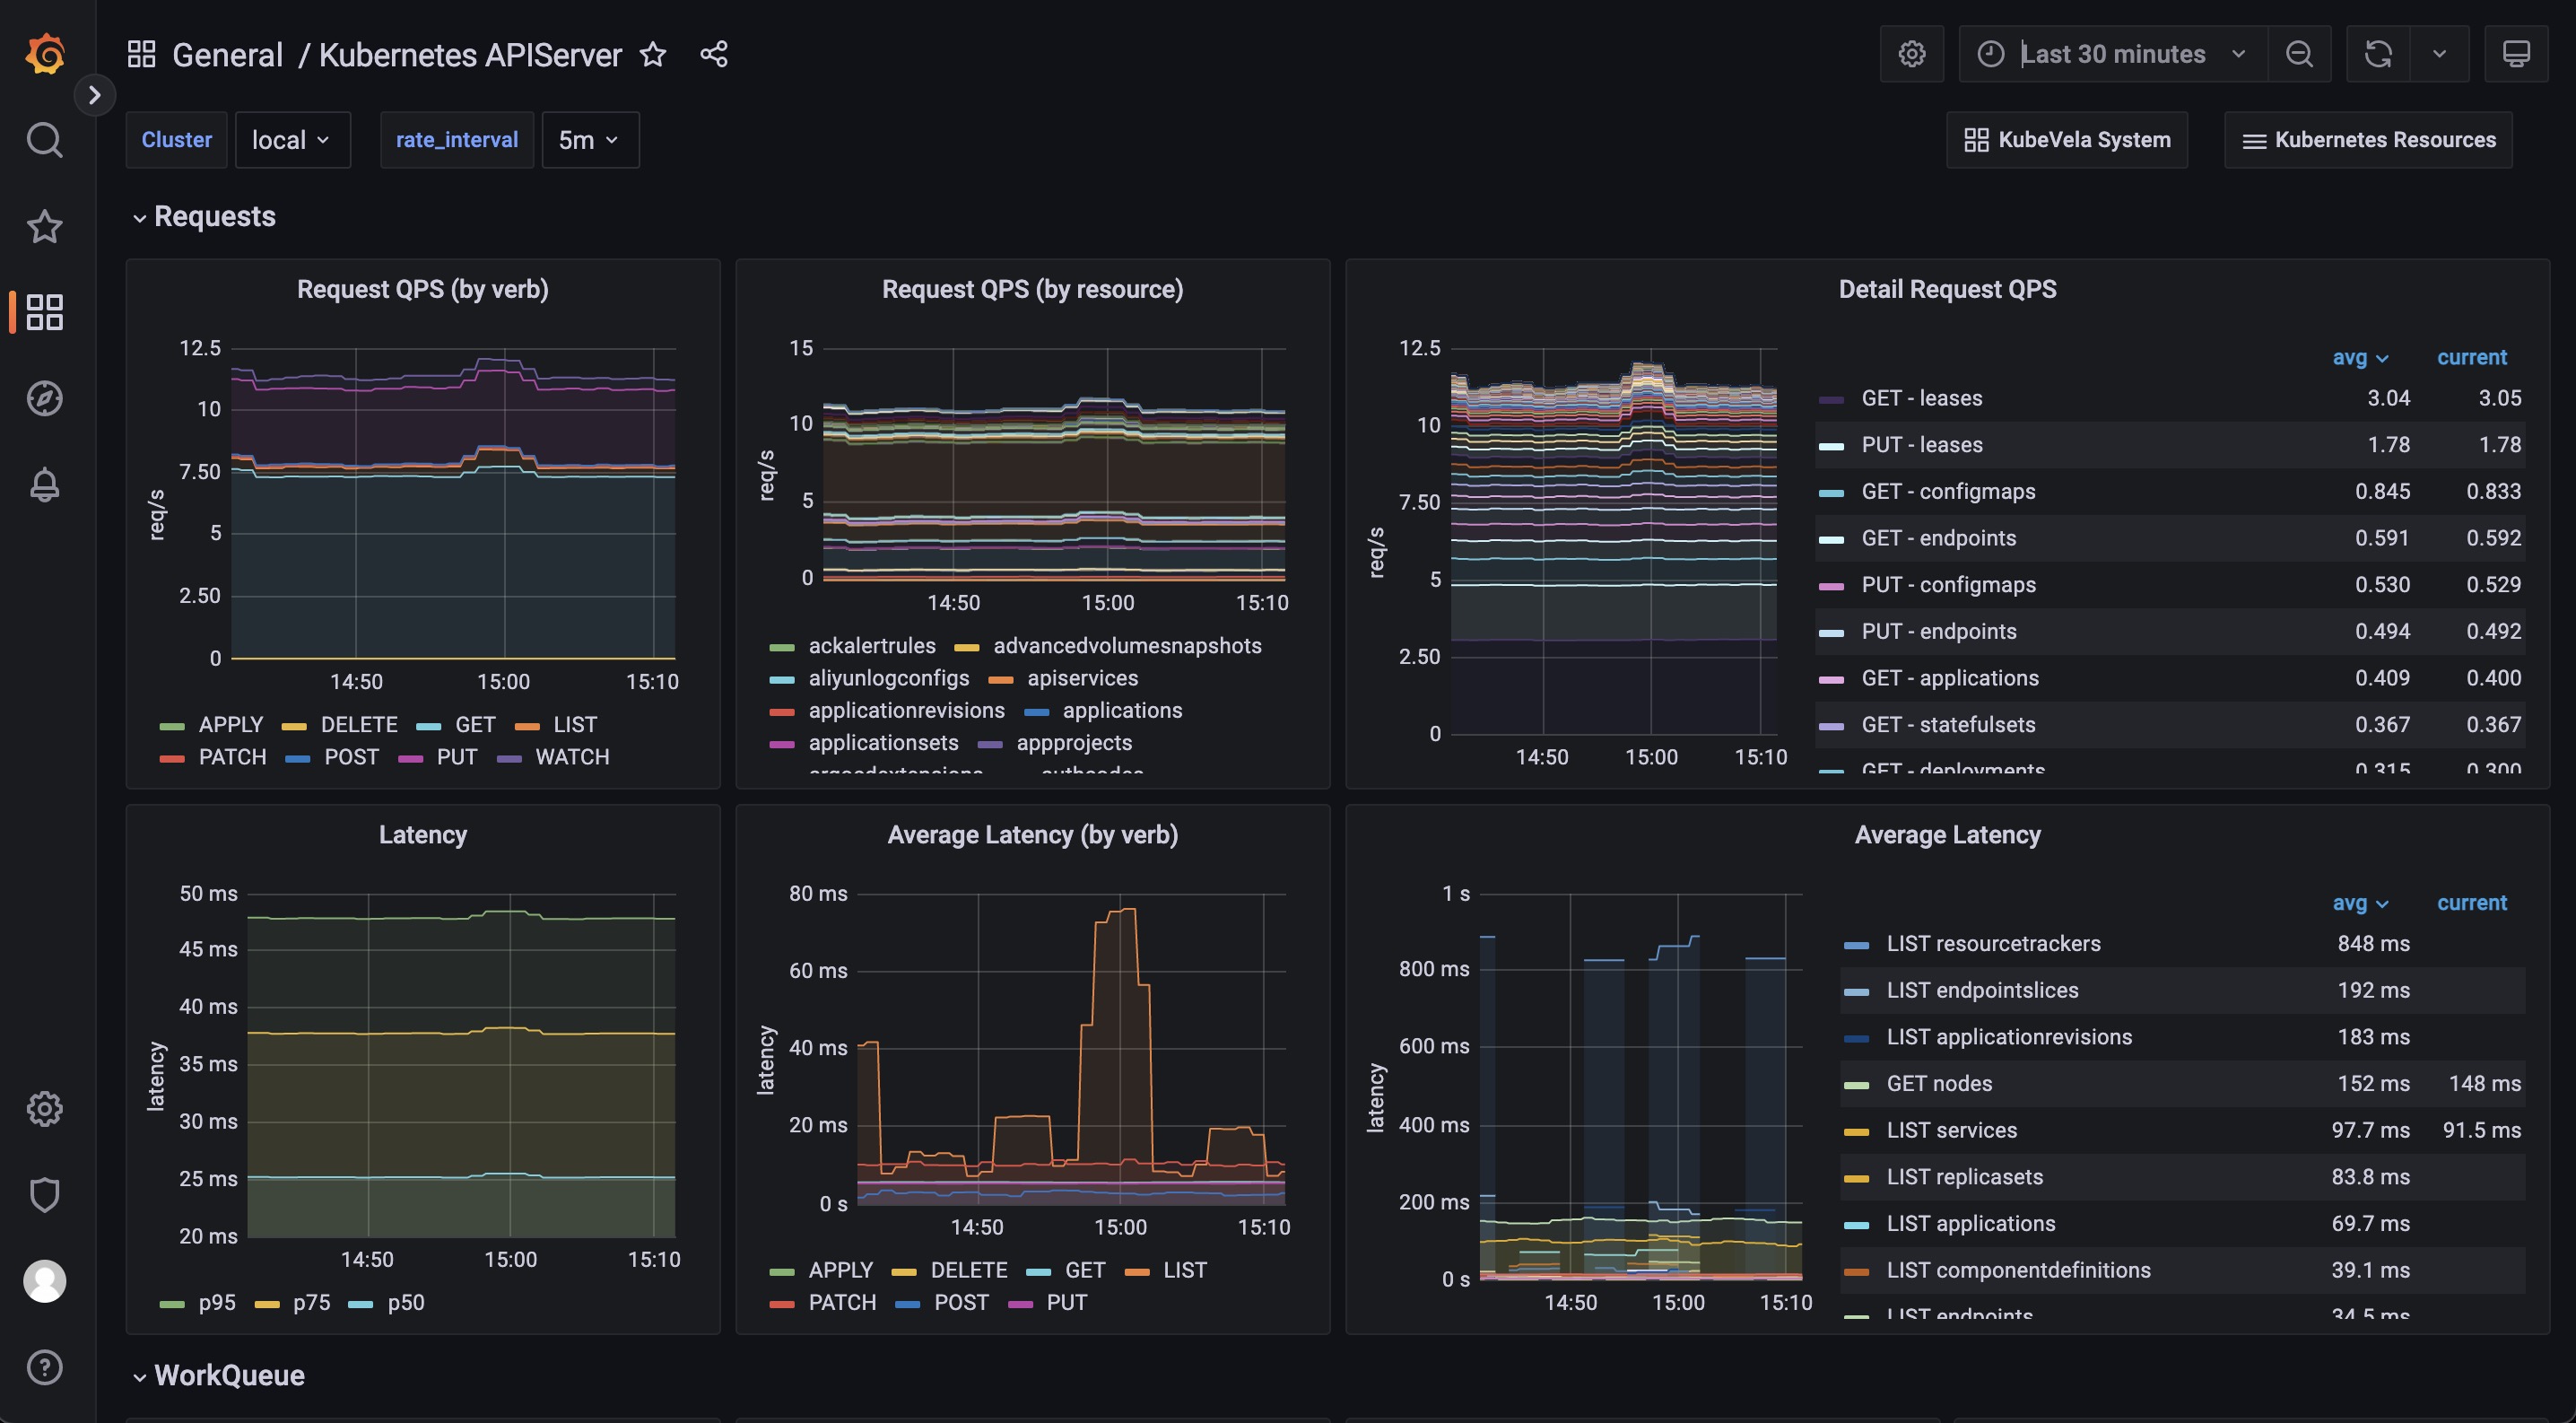Open the Cluster local dropdown
Screen dimensions: 2576x1423
click(x=292, y=140)
